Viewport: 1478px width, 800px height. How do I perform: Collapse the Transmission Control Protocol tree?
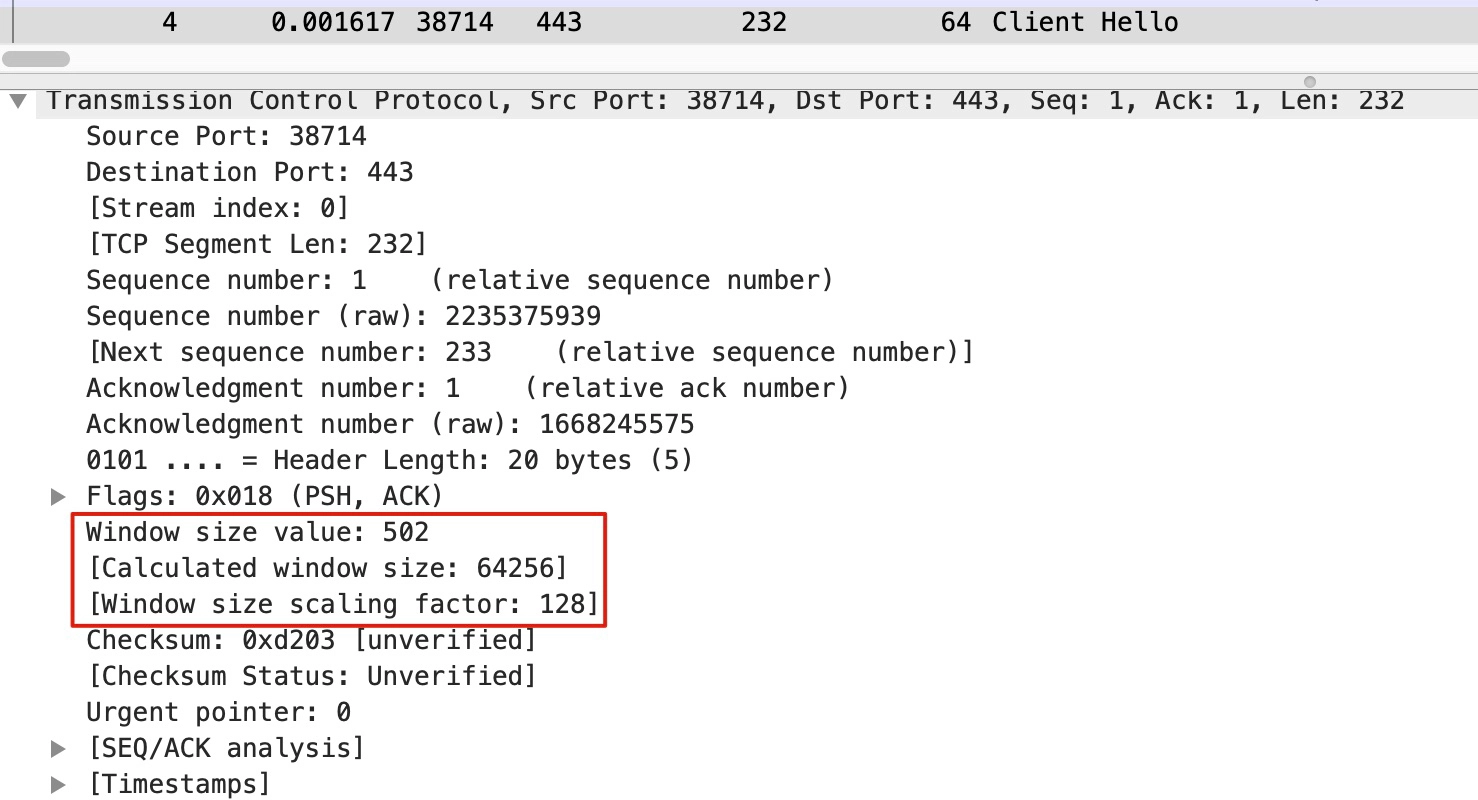tap(17, 101)
